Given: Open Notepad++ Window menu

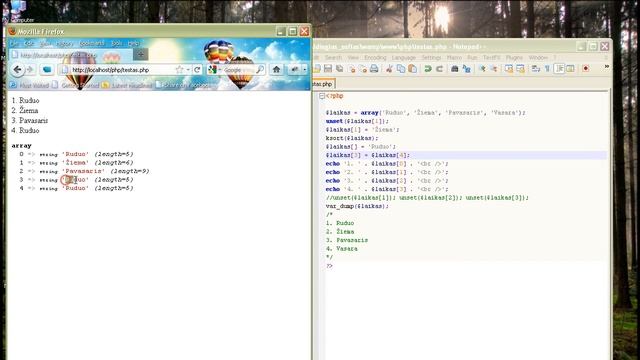Looking at the screenshot, I should 538,58.
